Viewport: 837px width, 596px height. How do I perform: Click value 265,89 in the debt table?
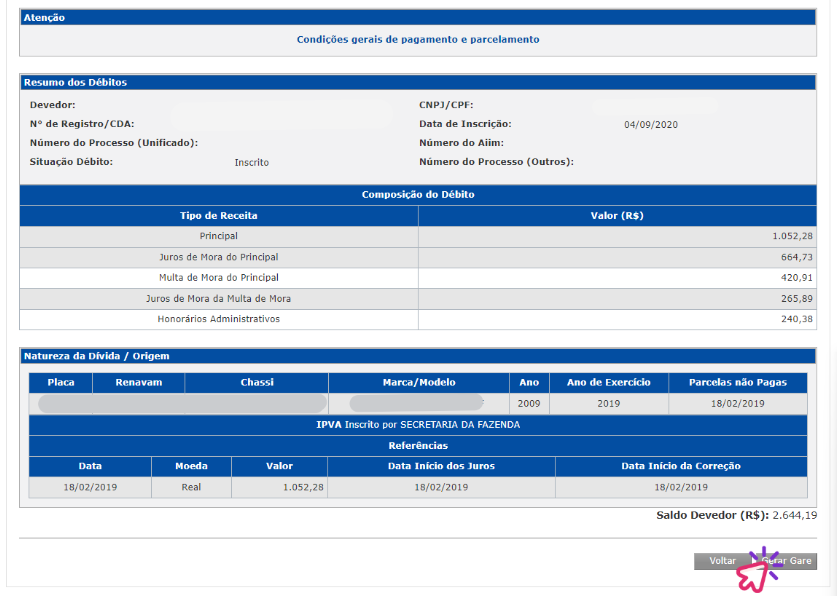(x=796, y=299)
